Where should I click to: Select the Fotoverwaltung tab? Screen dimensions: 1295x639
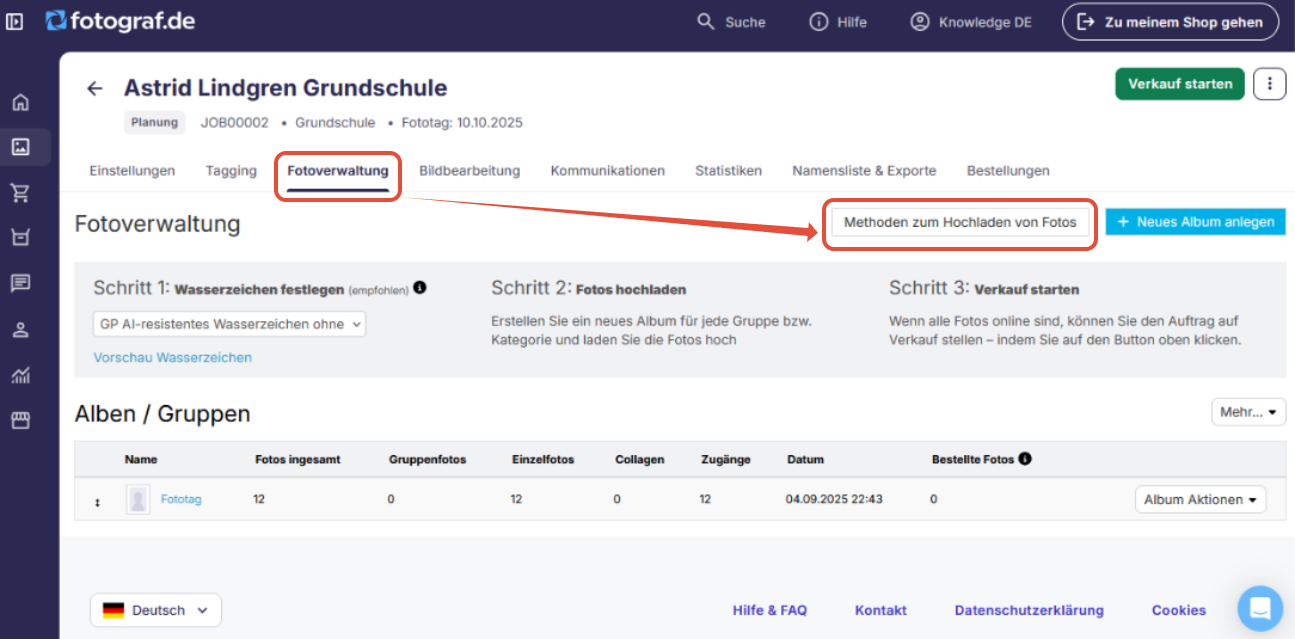coord(338,171)
